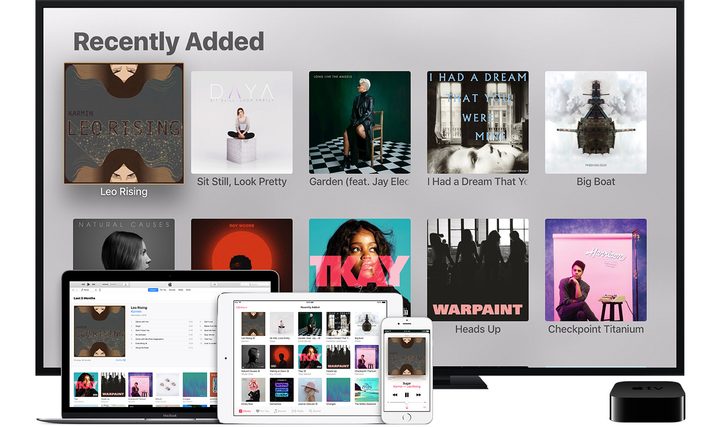Switch to For You tab in MacBook iTunes
This screenshot has height=427, width=720.
[x=163, y=290]
